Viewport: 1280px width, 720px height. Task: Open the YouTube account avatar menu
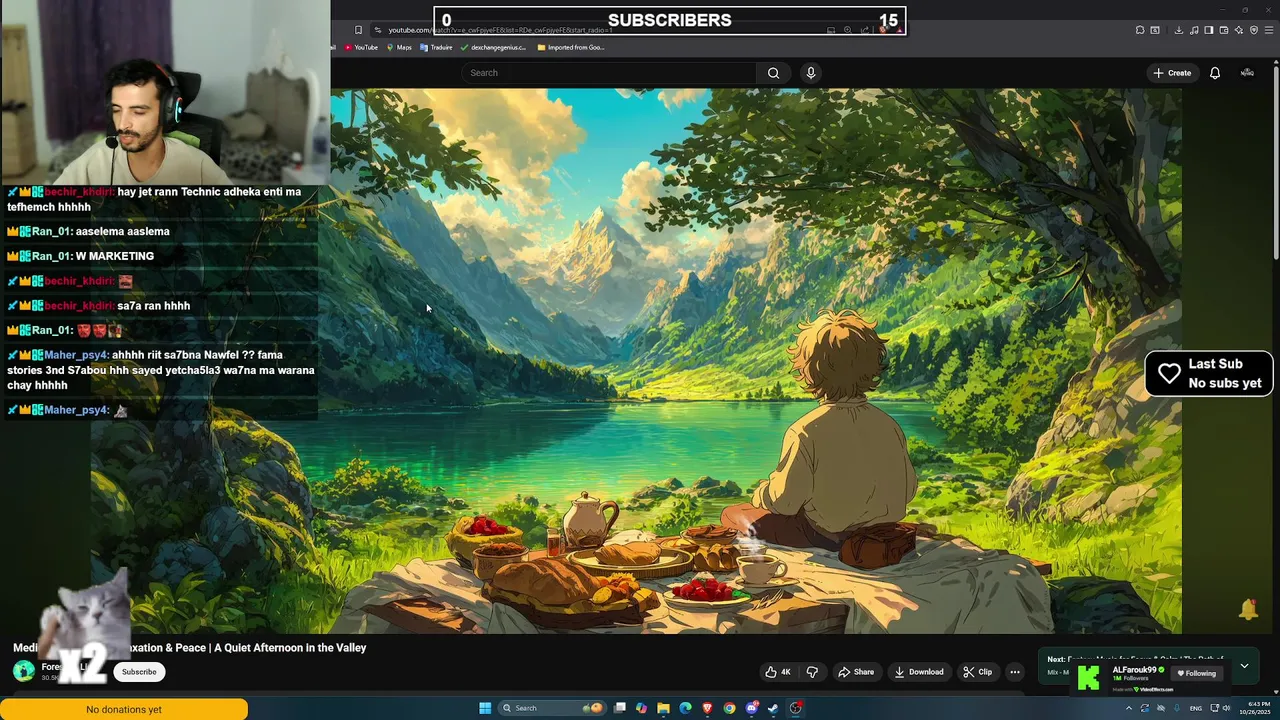[1247, 73]
